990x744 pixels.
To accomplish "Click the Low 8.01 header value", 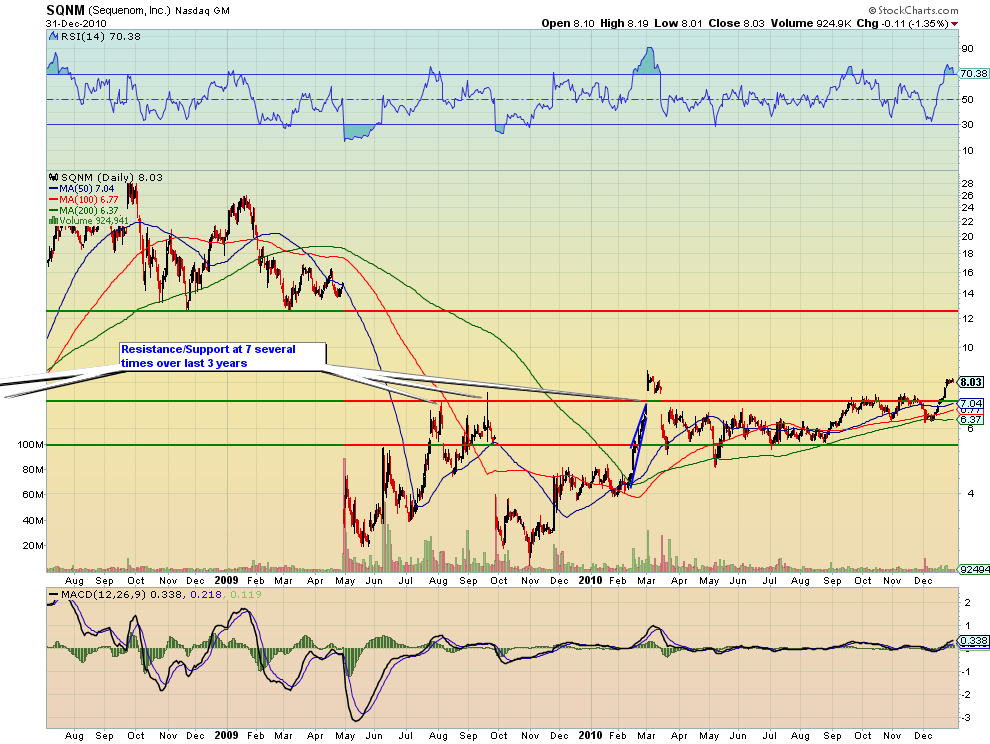I will [678, 23].
